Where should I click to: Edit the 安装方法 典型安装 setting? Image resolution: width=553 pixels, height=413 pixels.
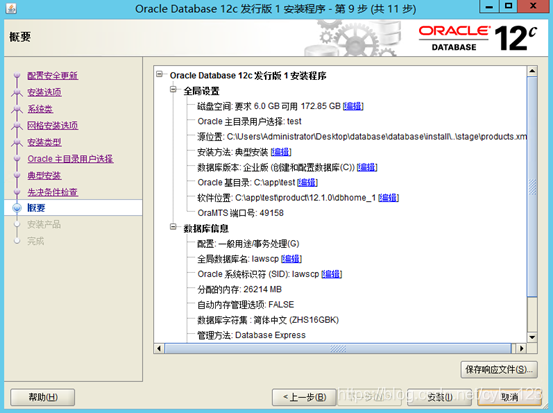coord(281,152)
